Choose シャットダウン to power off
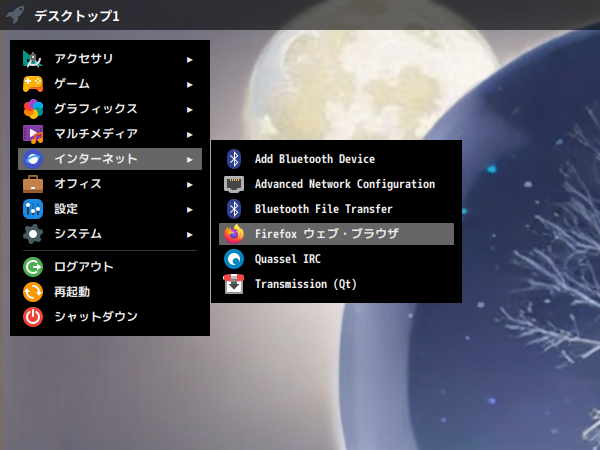 click(110, 317)
